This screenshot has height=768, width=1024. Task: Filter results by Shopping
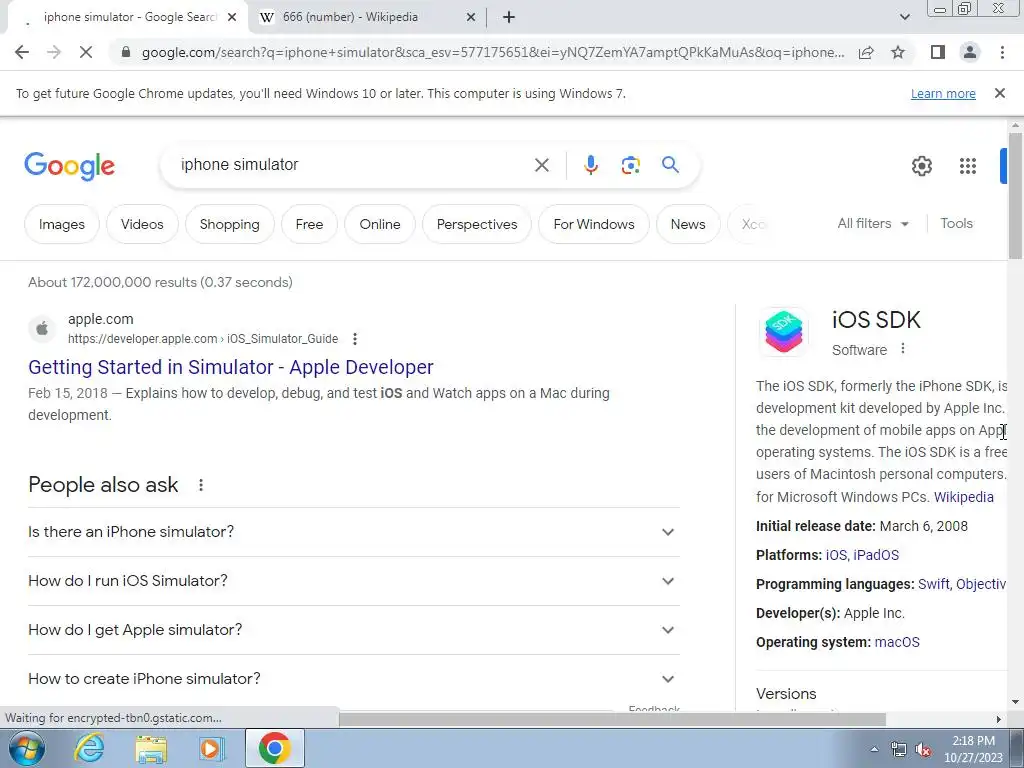[x=229, y=224]
